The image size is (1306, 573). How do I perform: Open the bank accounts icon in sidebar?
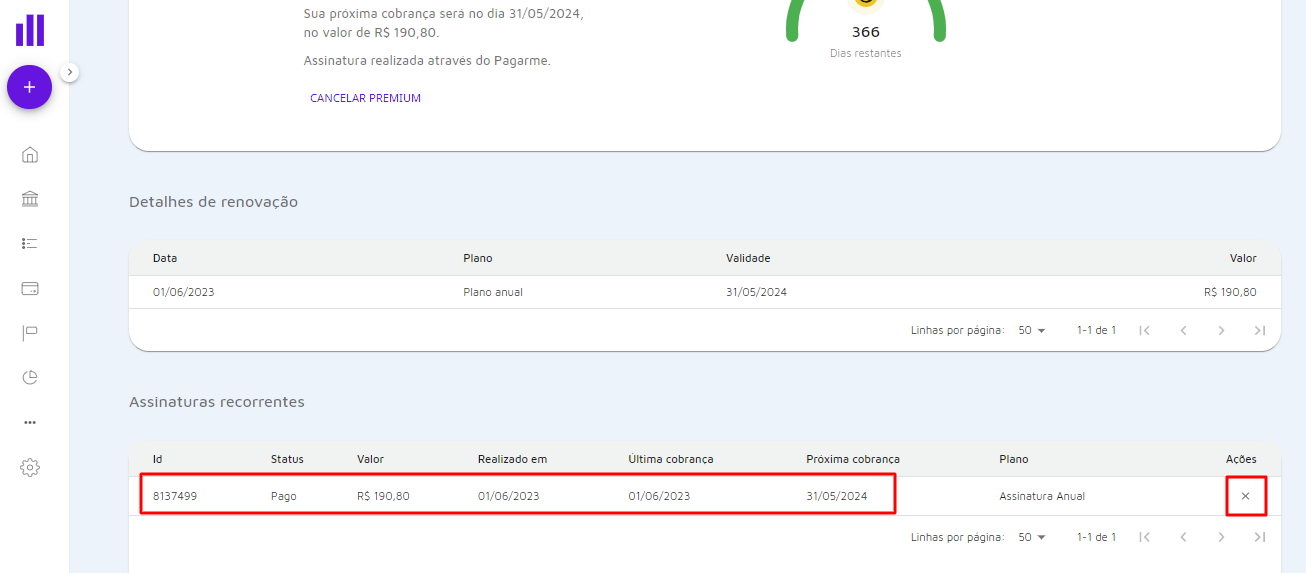coord(30,199)
